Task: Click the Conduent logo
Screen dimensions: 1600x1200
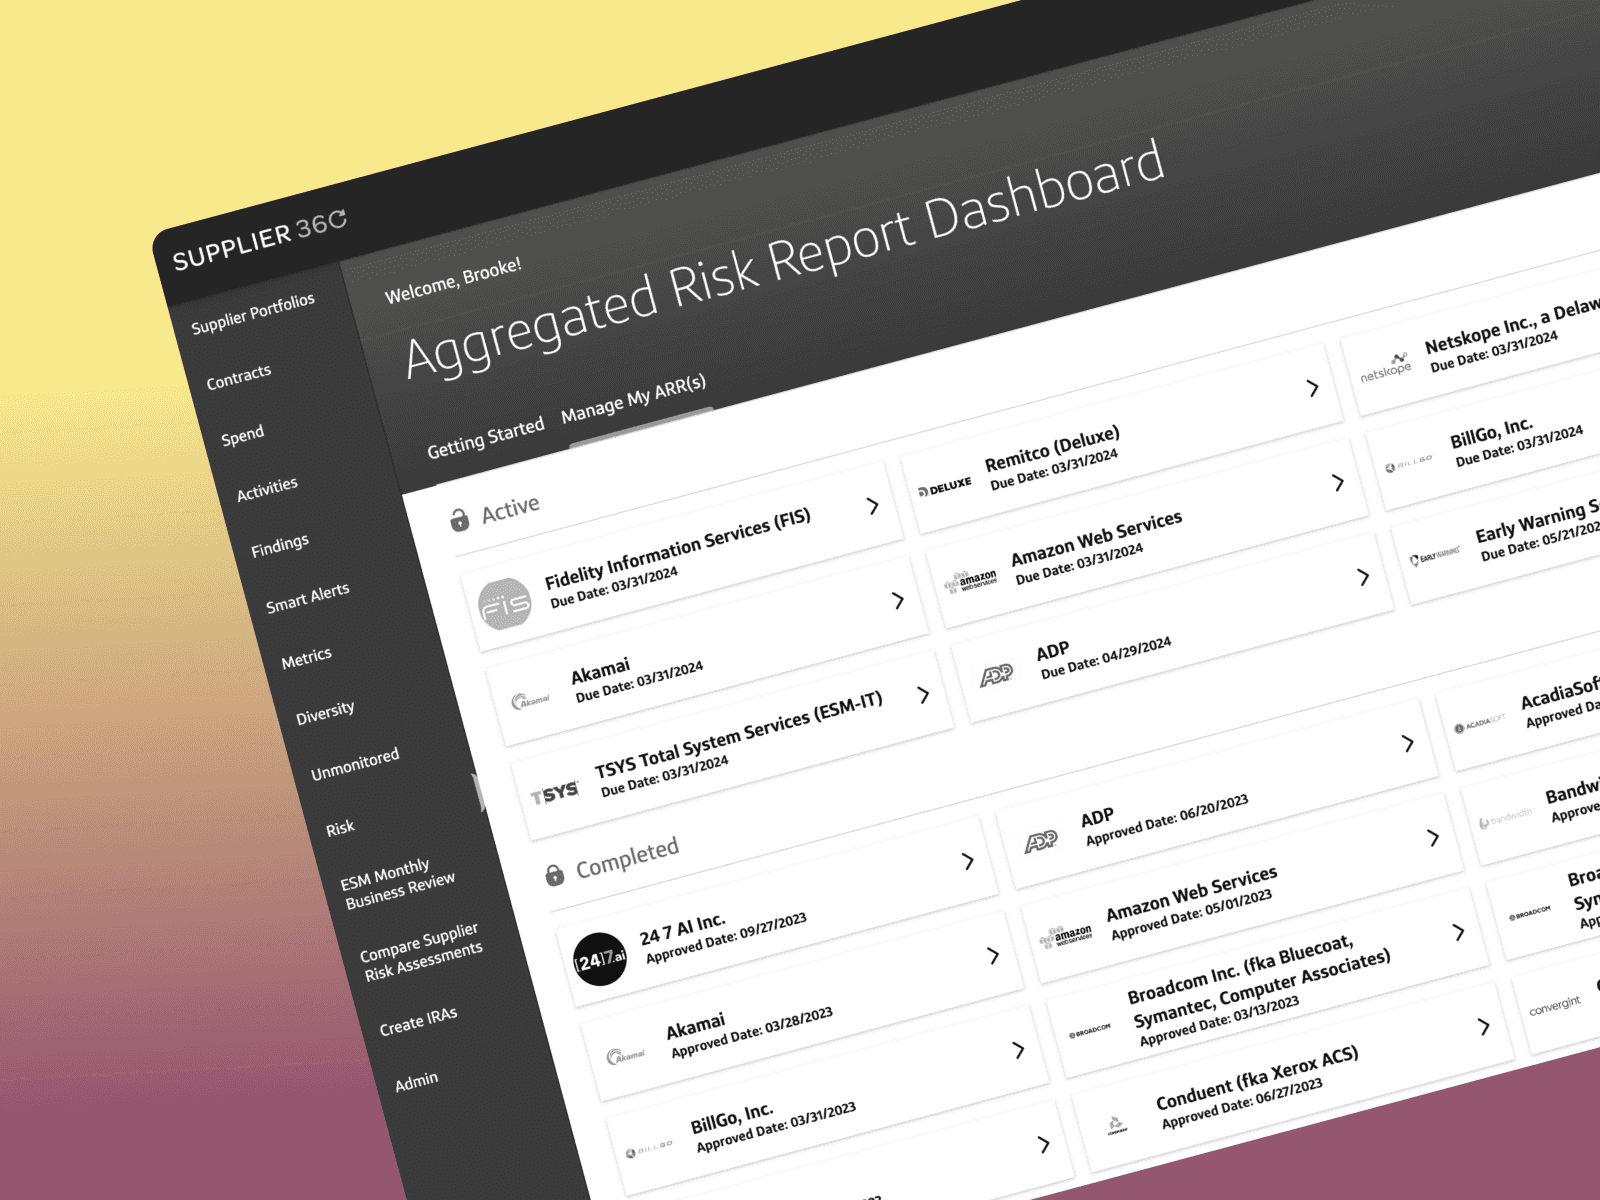Action: [x=1117, y=1126]
